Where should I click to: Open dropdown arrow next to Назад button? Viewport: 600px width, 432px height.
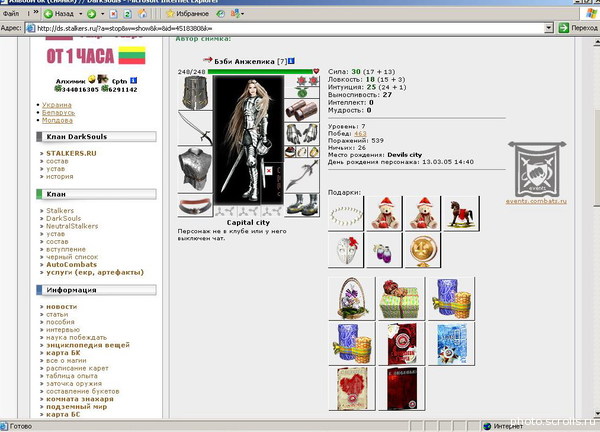pyautogui.click(x=80, y=14)
